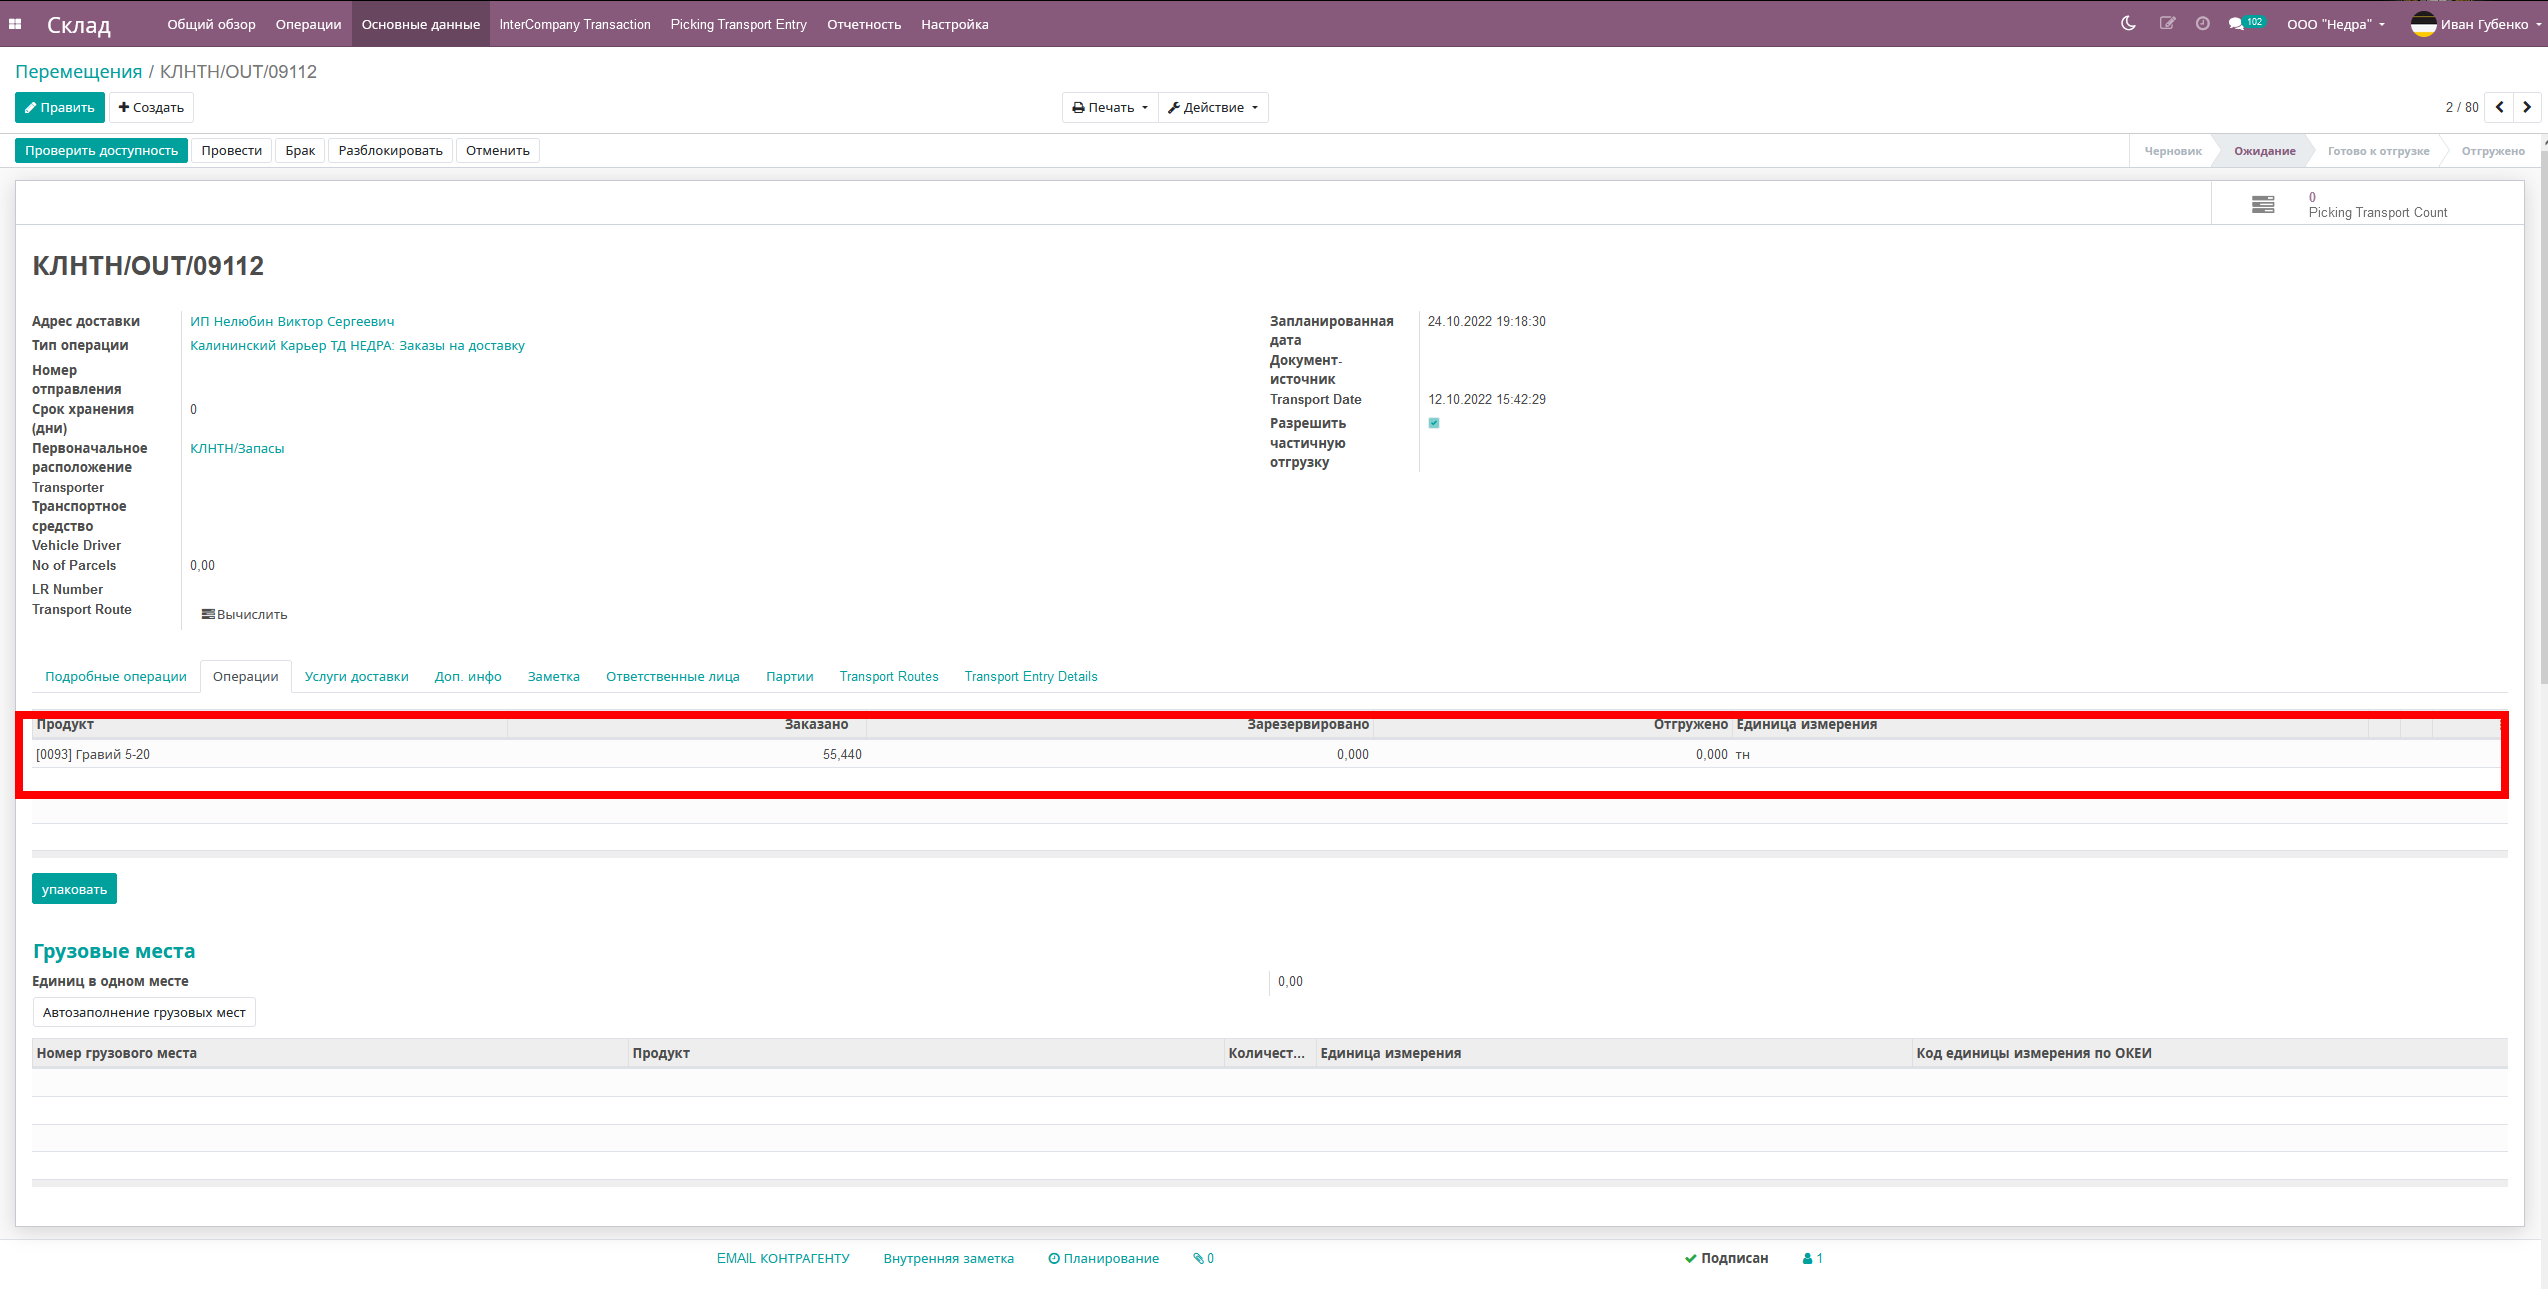Open the Действие dropdown
This screenshot has height=1289, width=2548.
[1213, 107]
